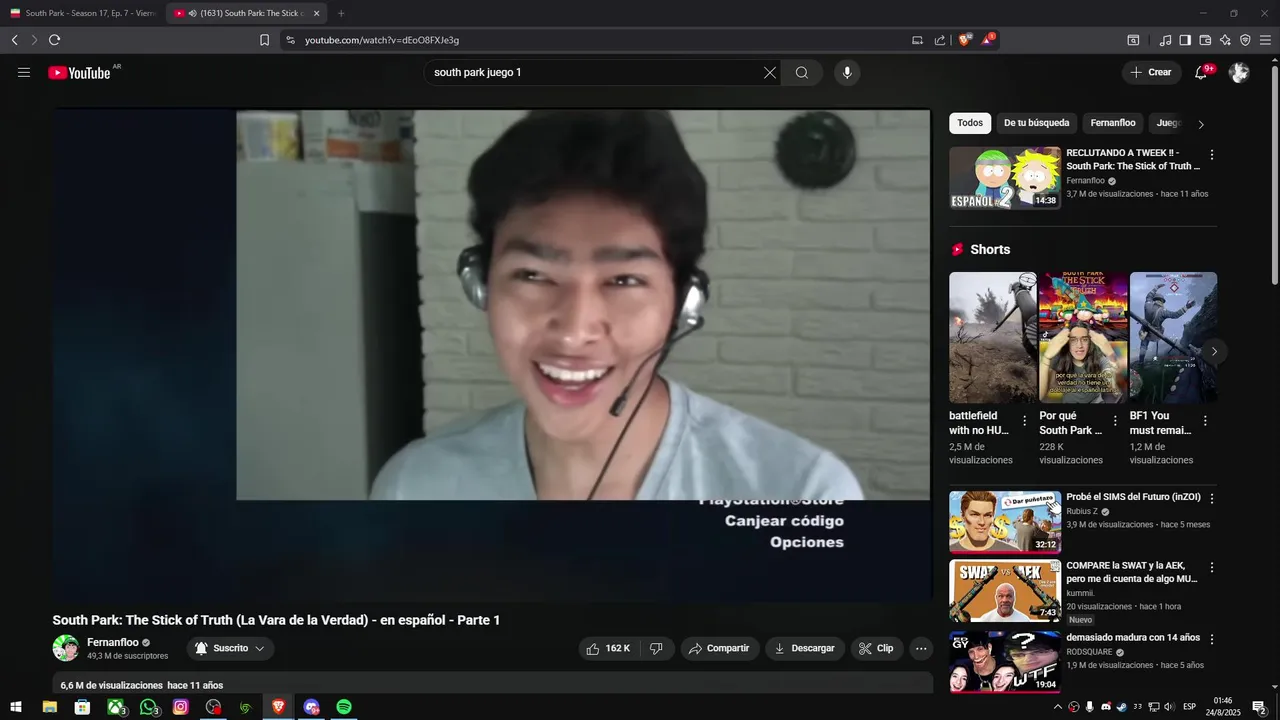The width and height of the screenshot is (1280, 720).
Task: Share this page from address bar
Action: click(x=940, y=40)
